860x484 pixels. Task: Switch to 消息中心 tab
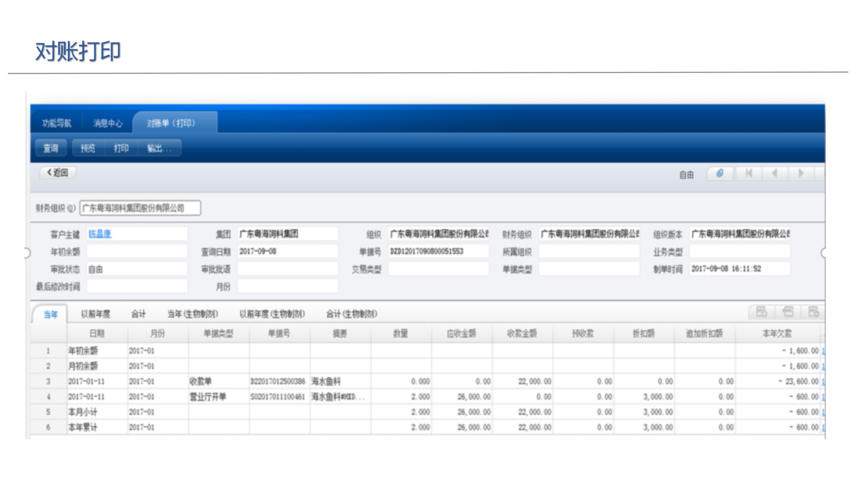click(108, 123)
